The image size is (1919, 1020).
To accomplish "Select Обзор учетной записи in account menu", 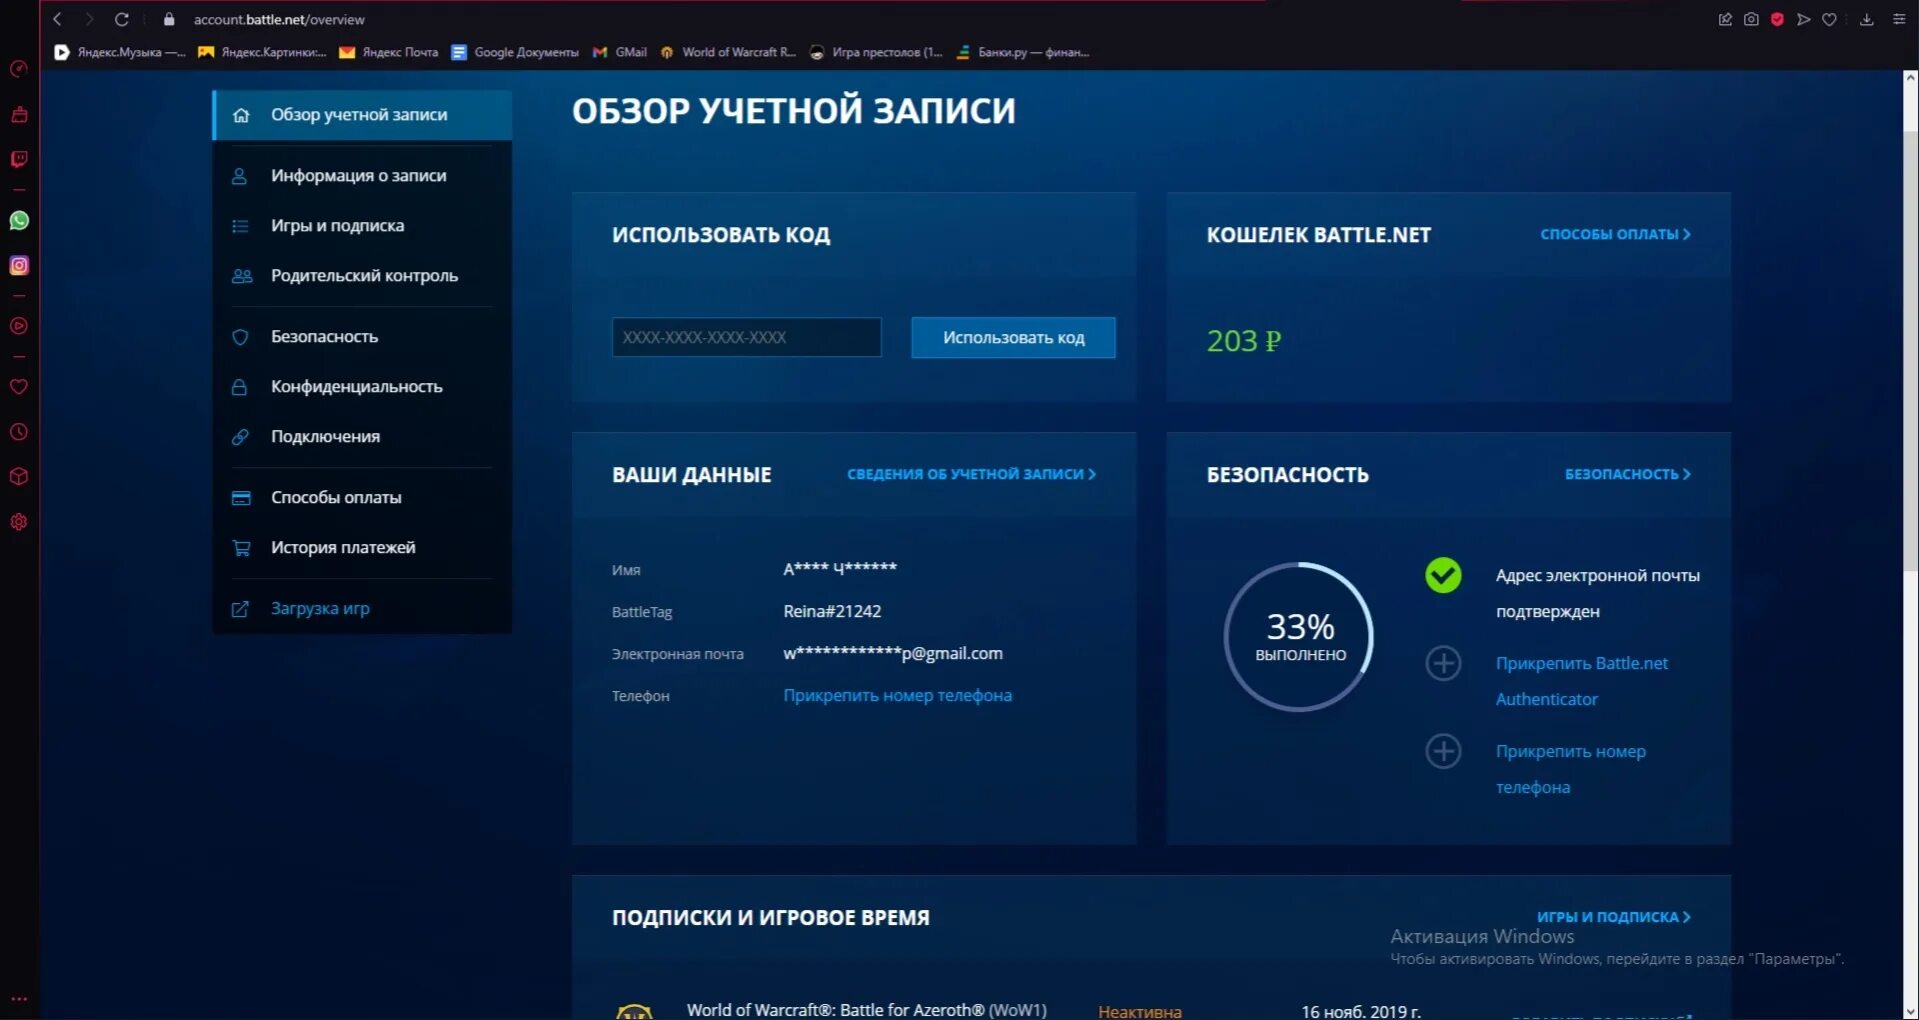I will click(x=362, y=115).
